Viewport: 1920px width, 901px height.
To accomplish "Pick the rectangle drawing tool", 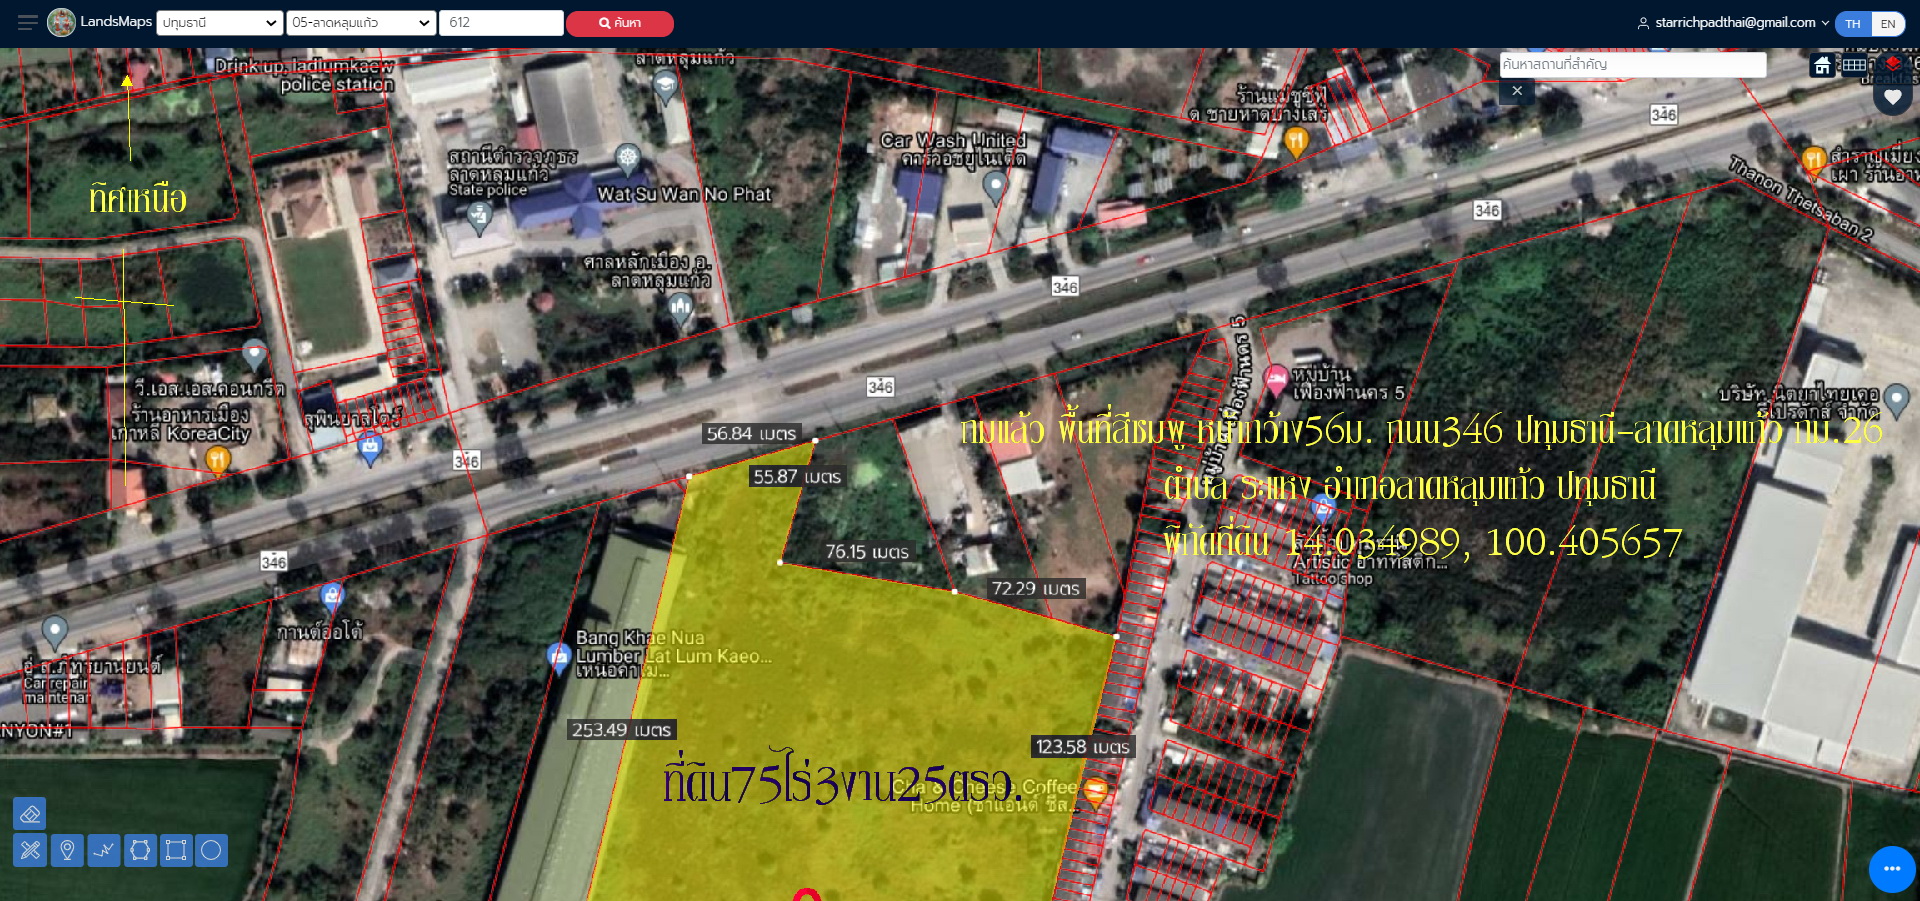I will pyautogui.click(x=176, y=851).
